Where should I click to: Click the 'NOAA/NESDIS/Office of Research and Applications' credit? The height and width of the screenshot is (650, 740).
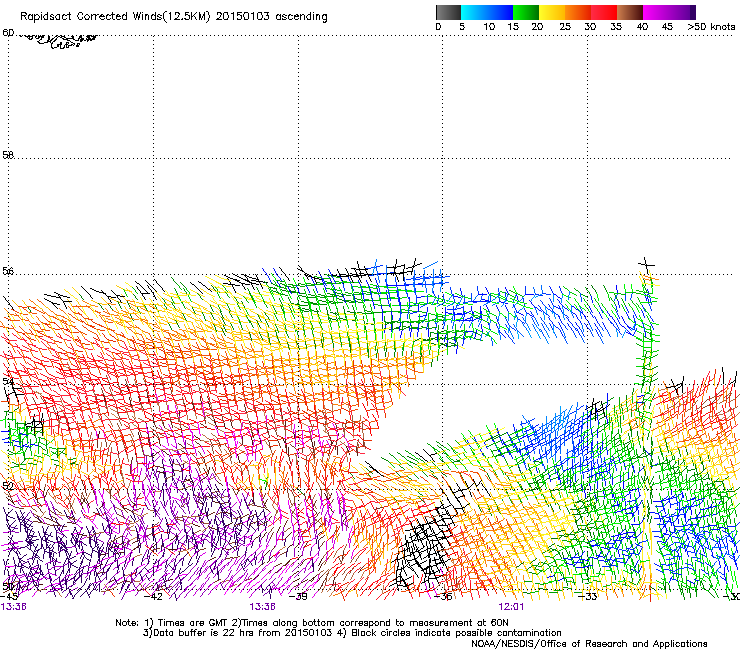click(589, 644)
